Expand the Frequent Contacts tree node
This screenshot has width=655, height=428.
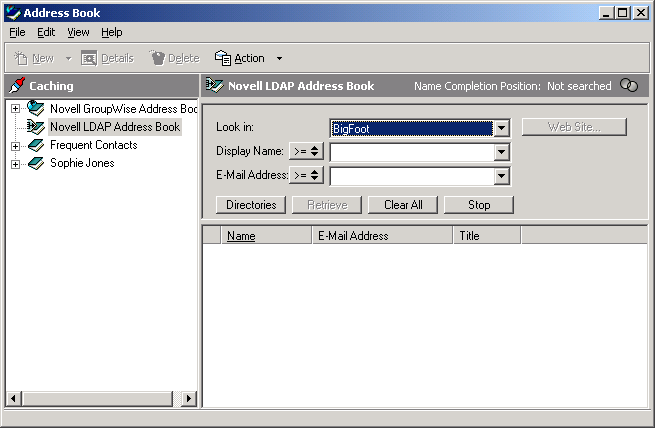click(15, 146)
